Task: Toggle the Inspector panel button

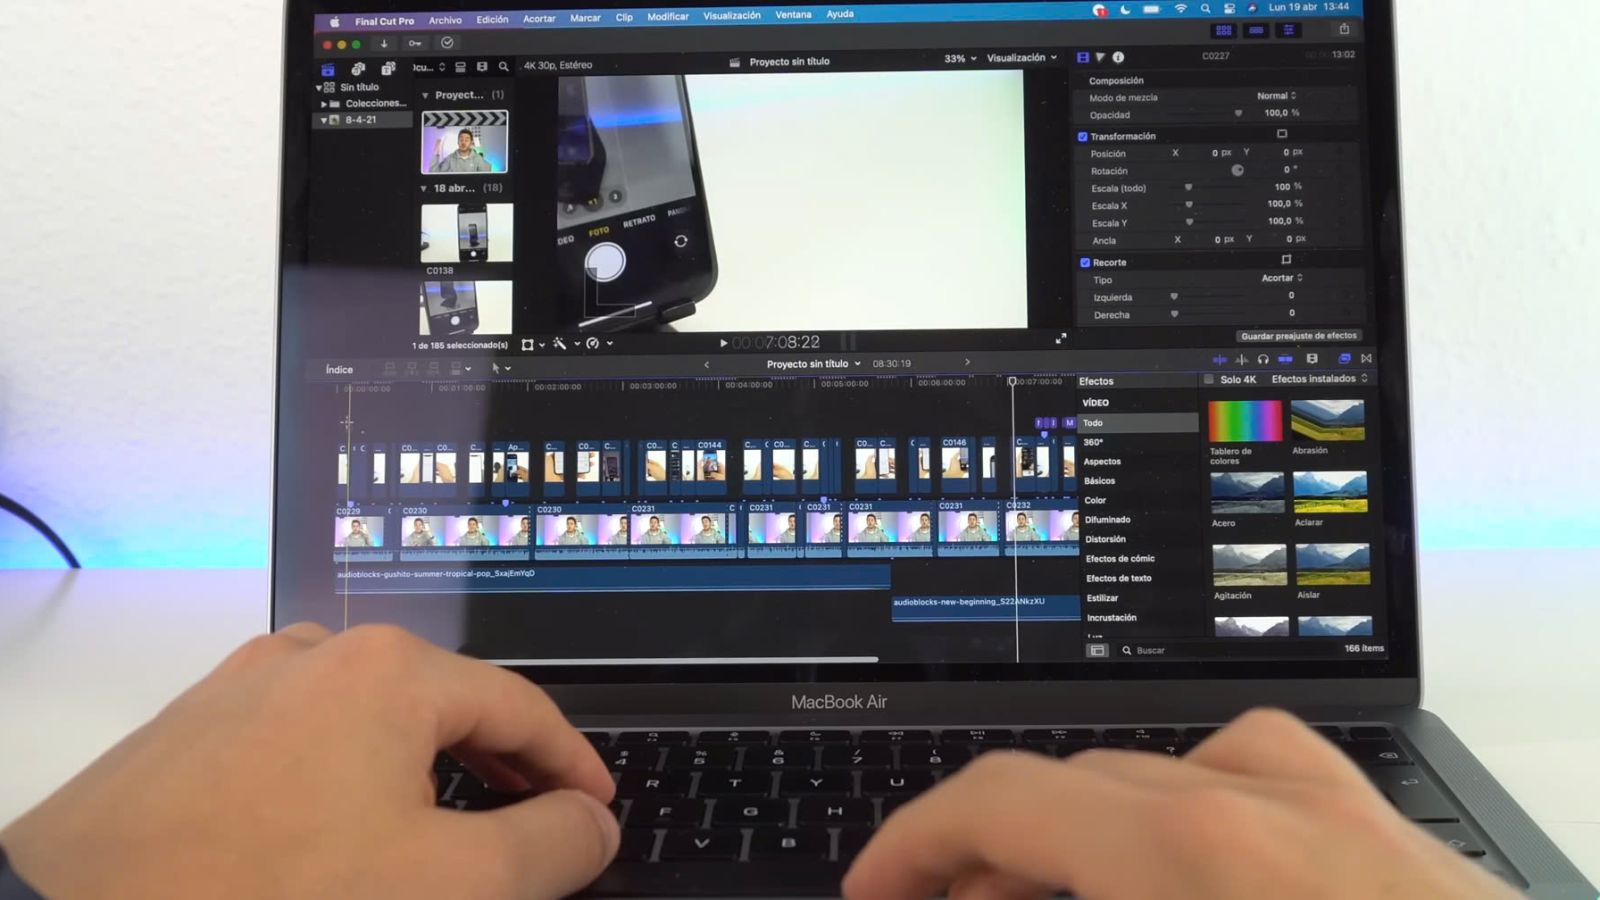Action: click(1289, 31)
